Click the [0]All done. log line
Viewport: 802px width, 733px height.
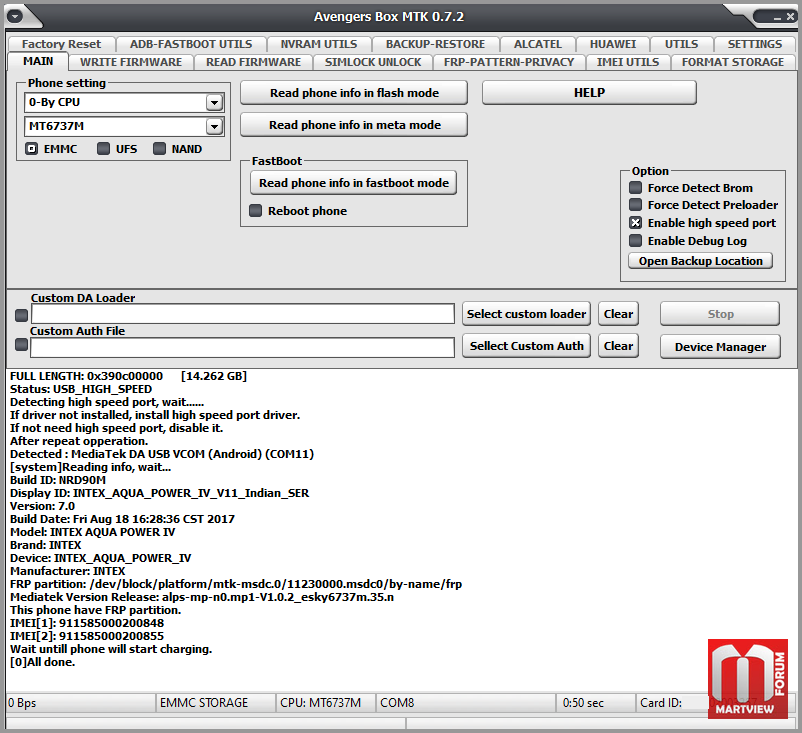pos(42,662)
